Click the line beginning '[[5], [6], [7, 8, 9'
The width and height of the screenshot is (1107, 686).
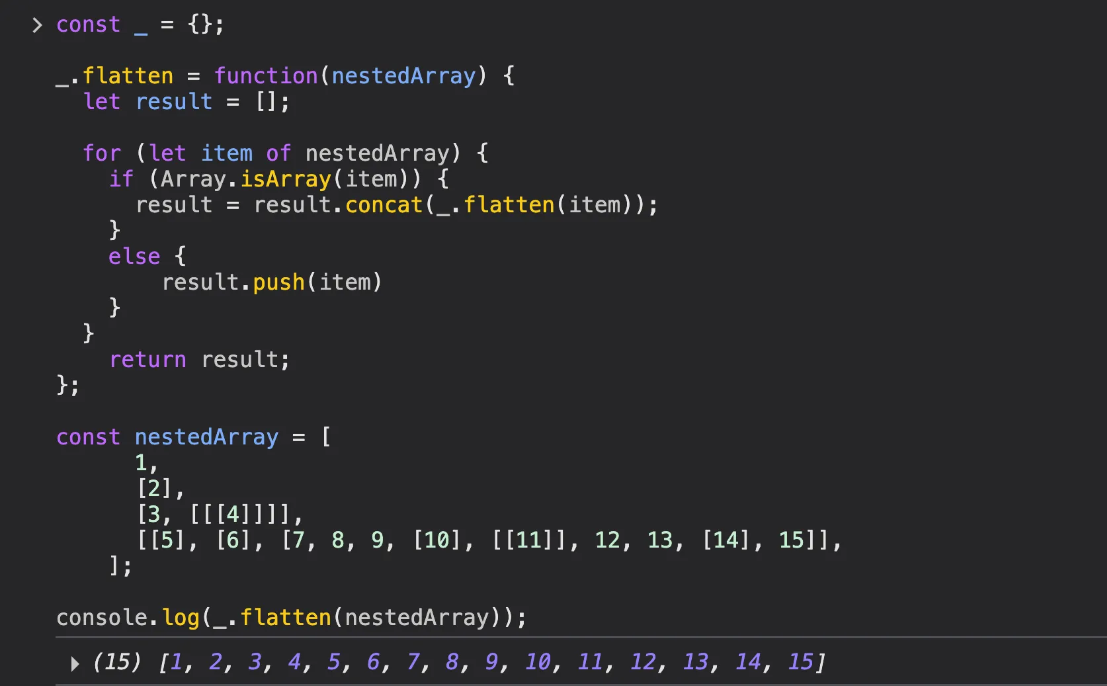tap(489, 540)
